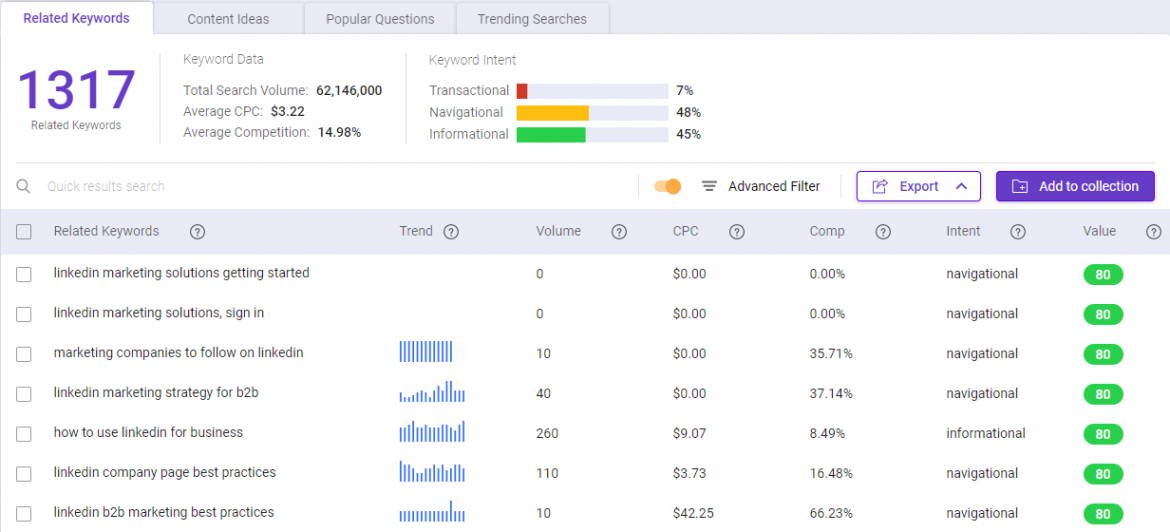1170x532 pixels.
Task: Toggle the orange filter switch
Action: pyautogui.click(x=668, y=187)
